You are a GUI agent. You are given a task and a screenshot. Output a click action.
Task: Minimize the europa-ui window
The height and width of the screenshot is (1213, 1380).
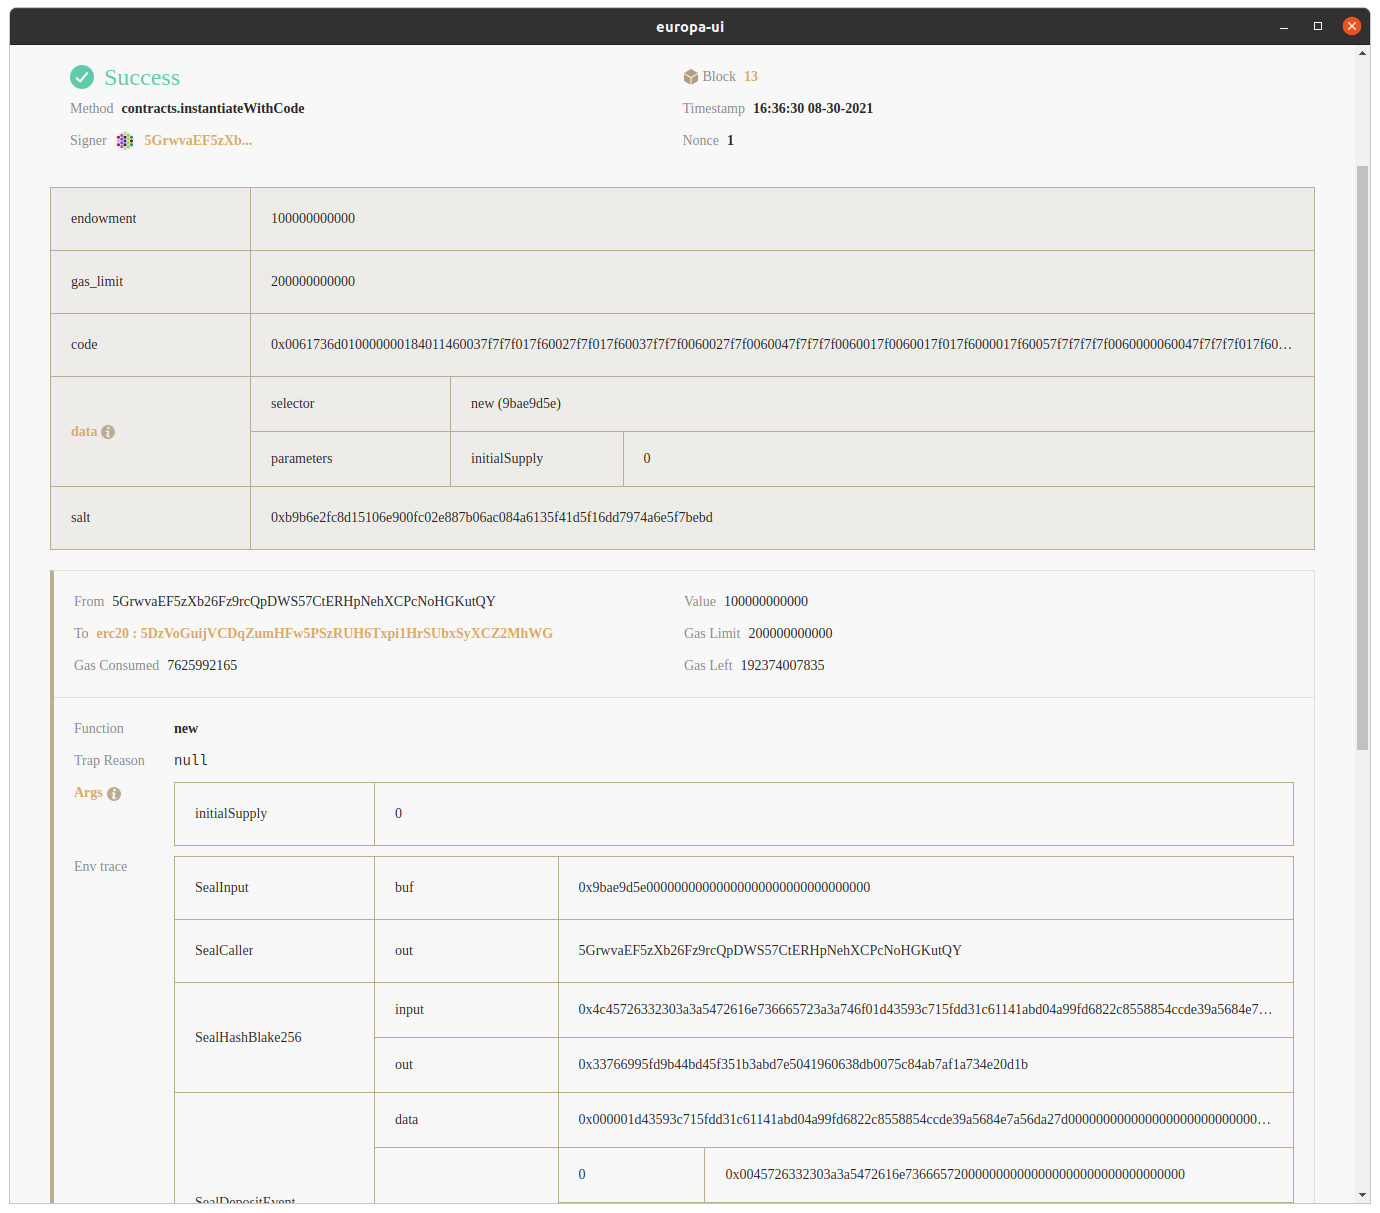(x=1284, y=27)
